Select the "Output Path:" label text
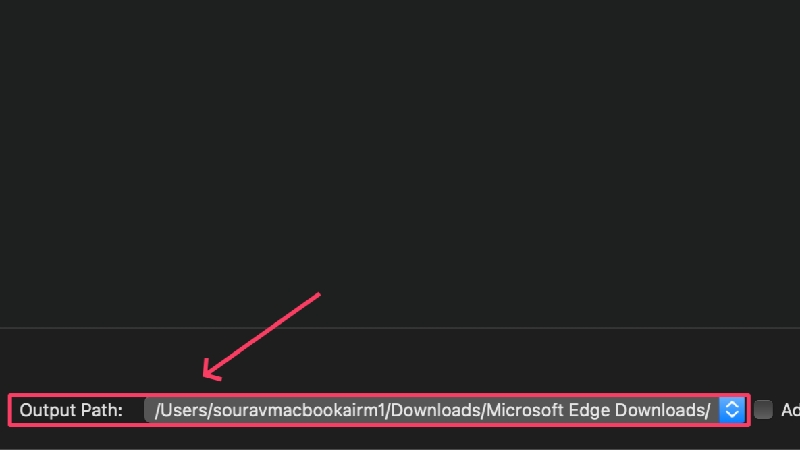This screenshot has width=800, height=450. click(71, 410)
